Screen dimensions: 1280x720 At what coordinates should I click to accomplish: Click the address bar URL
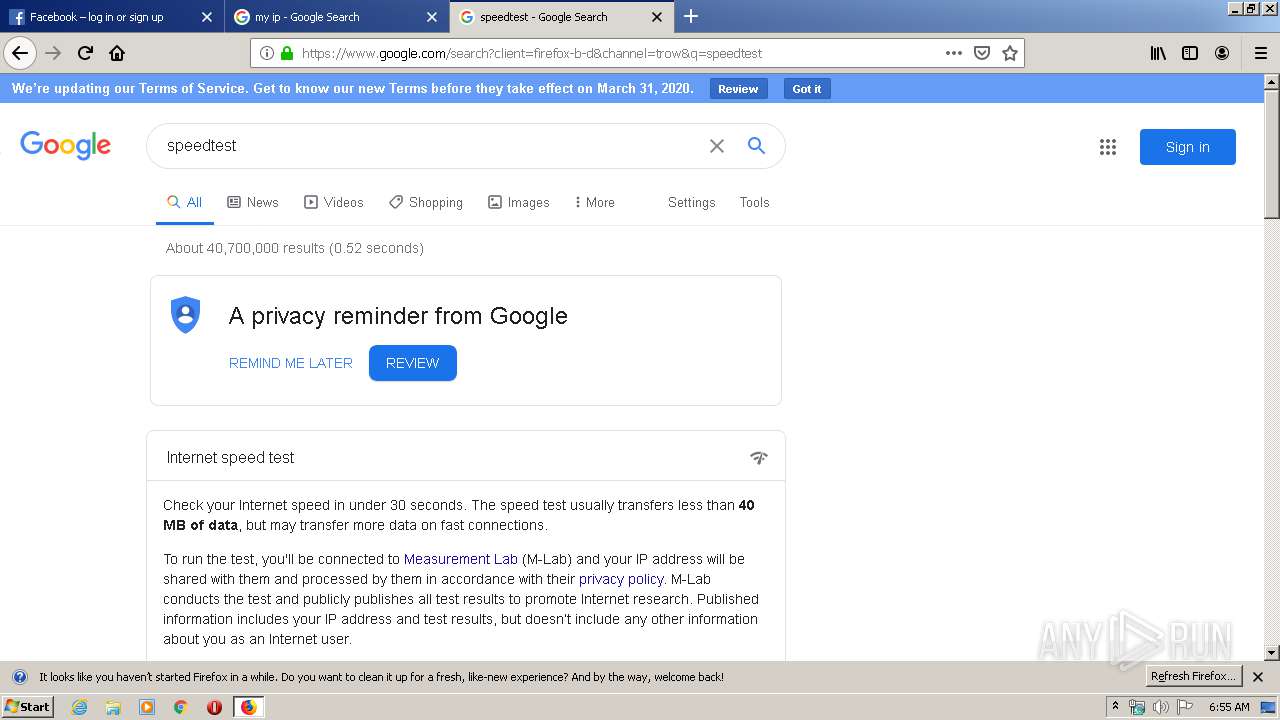pyautogui.click(x=532, y=53)
